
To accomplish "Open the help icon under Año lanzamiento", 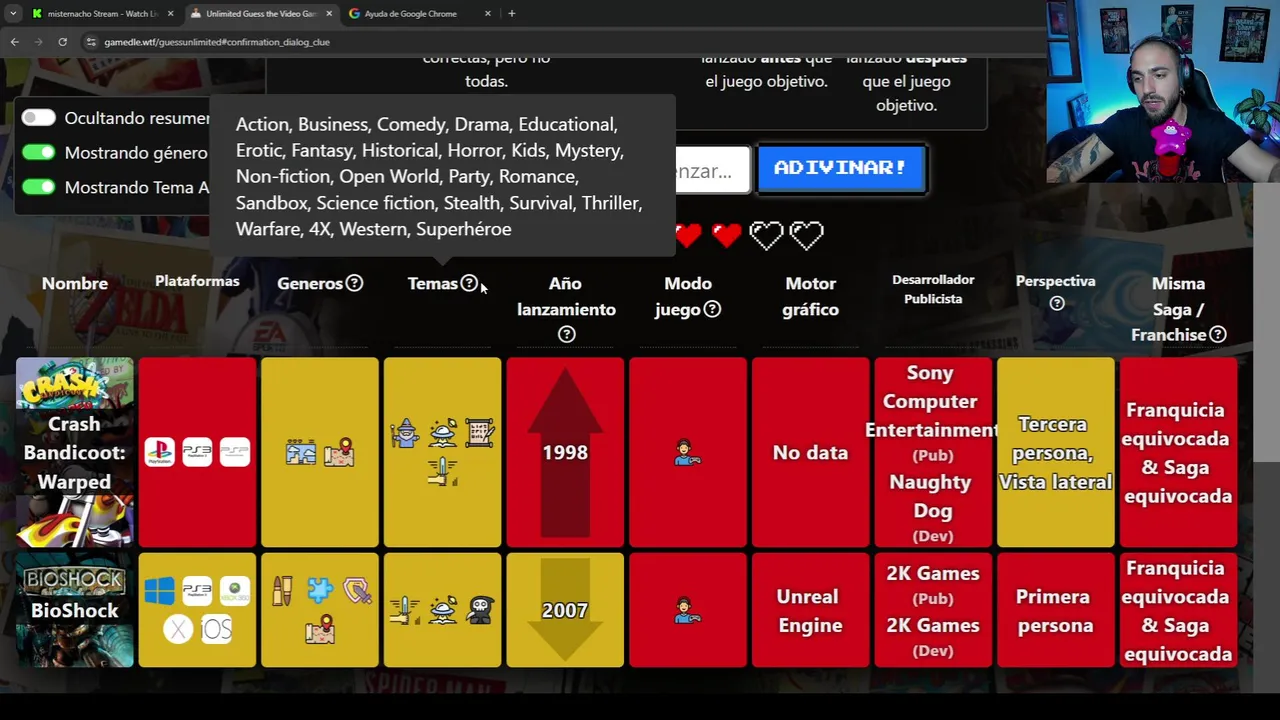I will point(566,334).
